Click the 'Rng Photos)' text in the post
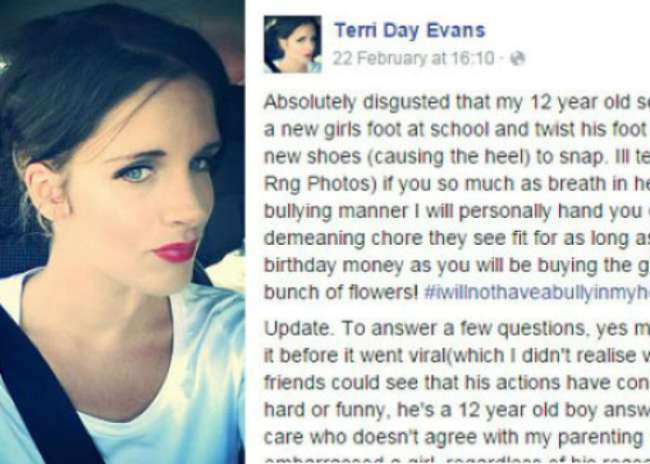The width and height of the screenshot is (650, 464). pos(320,185)
